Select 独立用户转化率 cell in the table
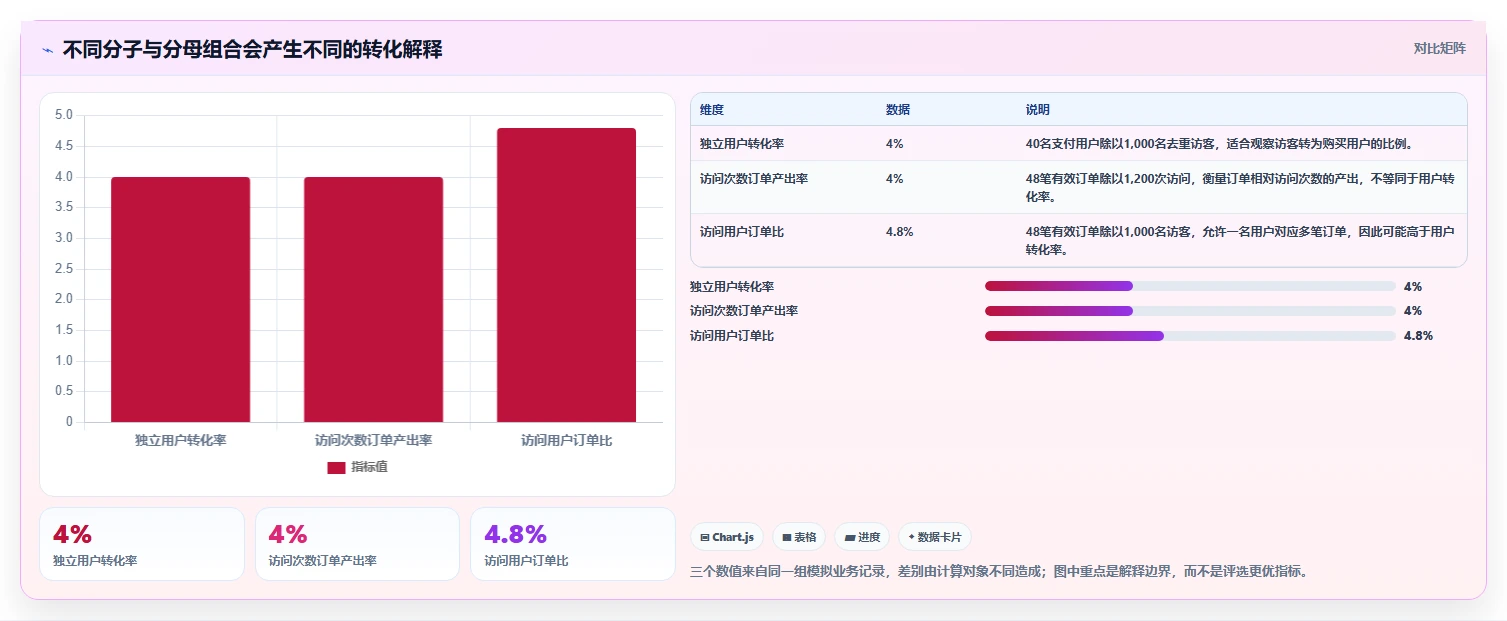This screenshot has width=1507, height=621. [742, 144]
